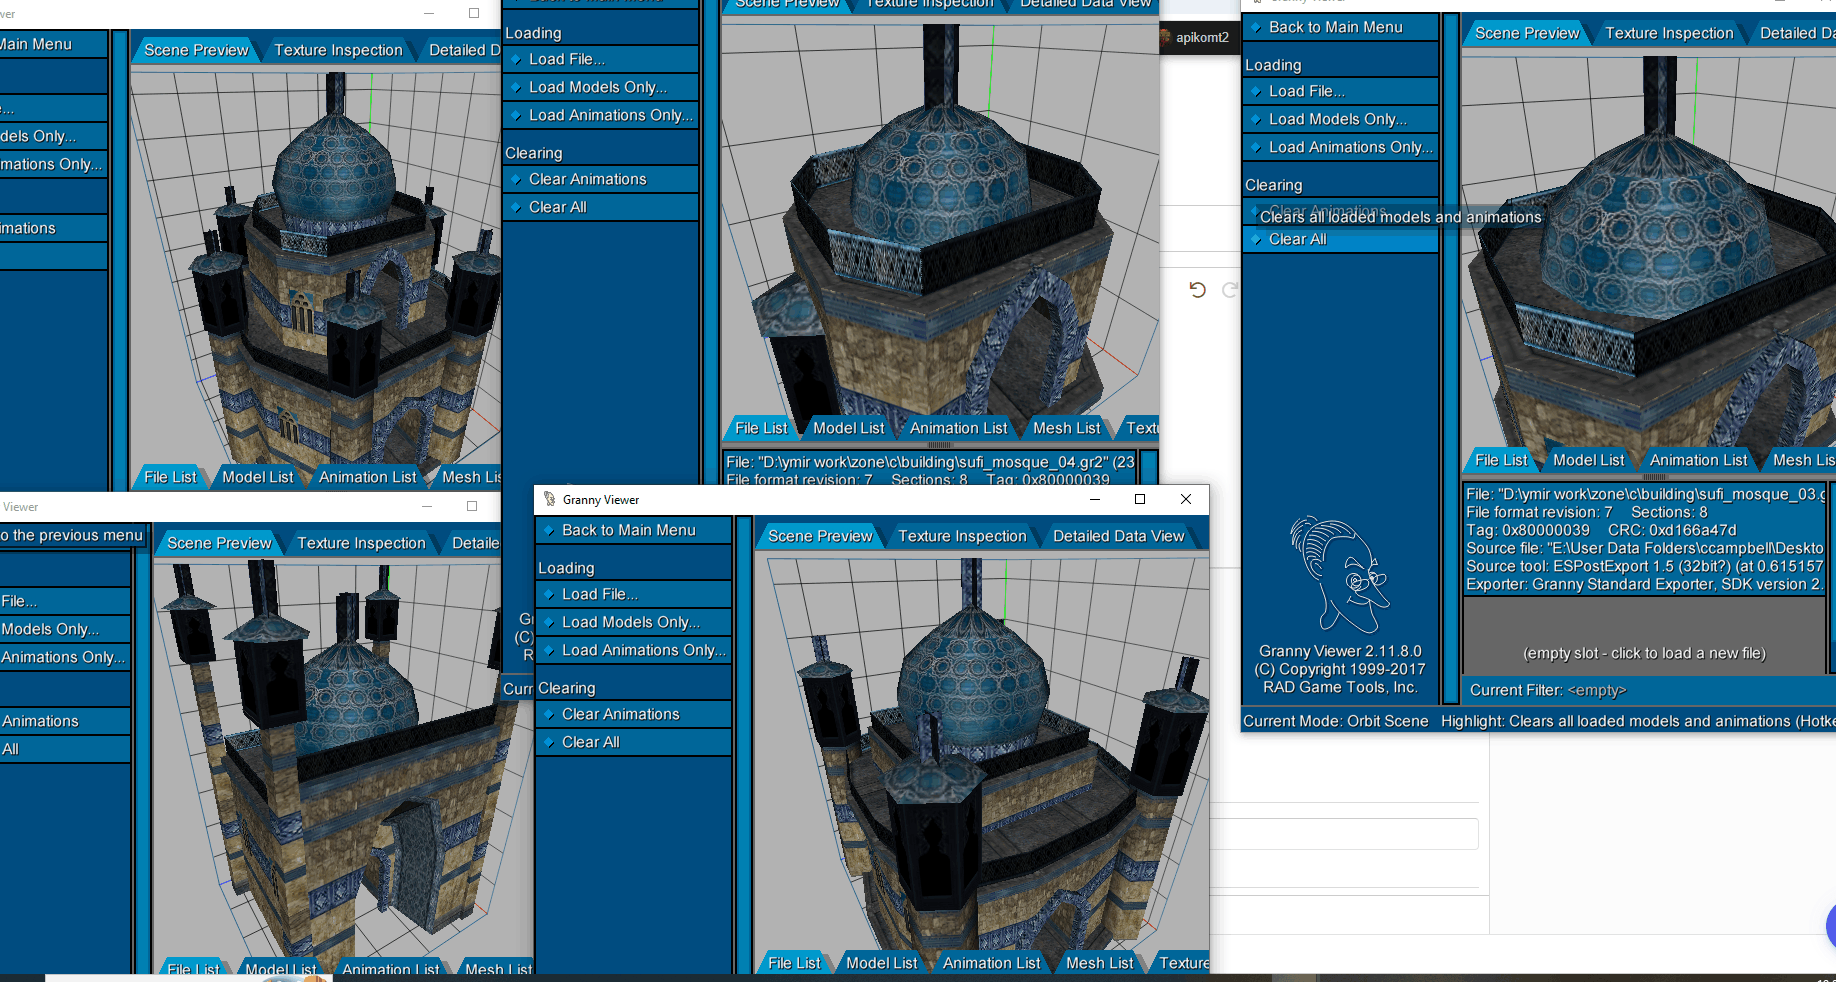Click the apikomt2 username label
The image size is (1836, 982).
1202,37
